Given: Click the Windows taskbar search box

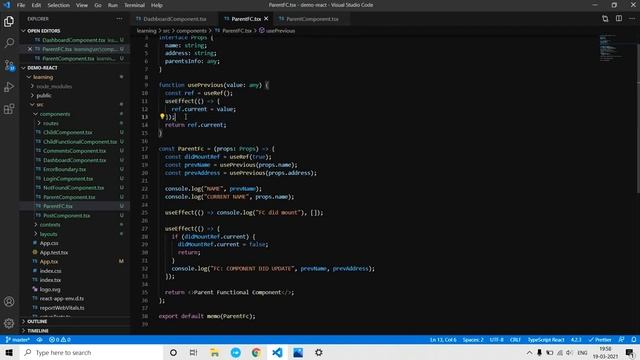Looking at the screenshot, I should pyautogui.click(x=91, y=353).
